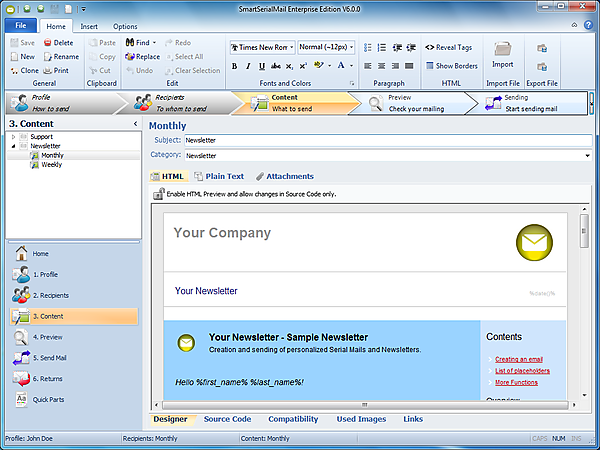This screenshot has height=450, width=600.
Task: Open the Used Images tab
Action: pyautogui.click(x=361, y=419)
